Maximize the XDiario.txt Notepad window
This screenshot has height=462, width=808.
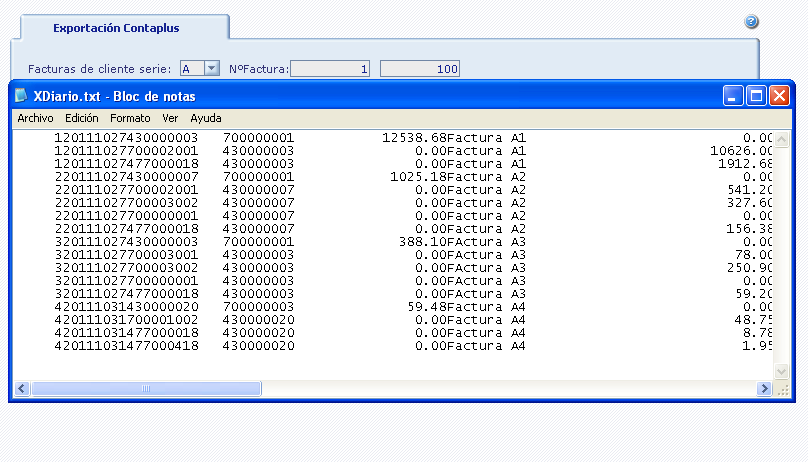coord(756,96)
